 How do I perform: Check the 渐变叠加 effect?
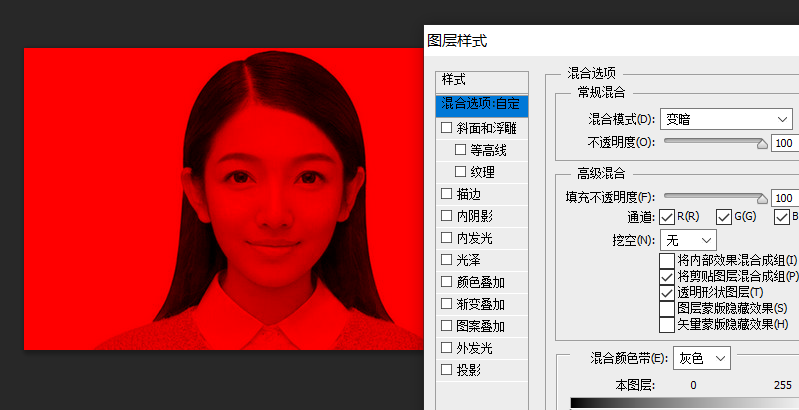pyautogui.click(x=447, y=304)
